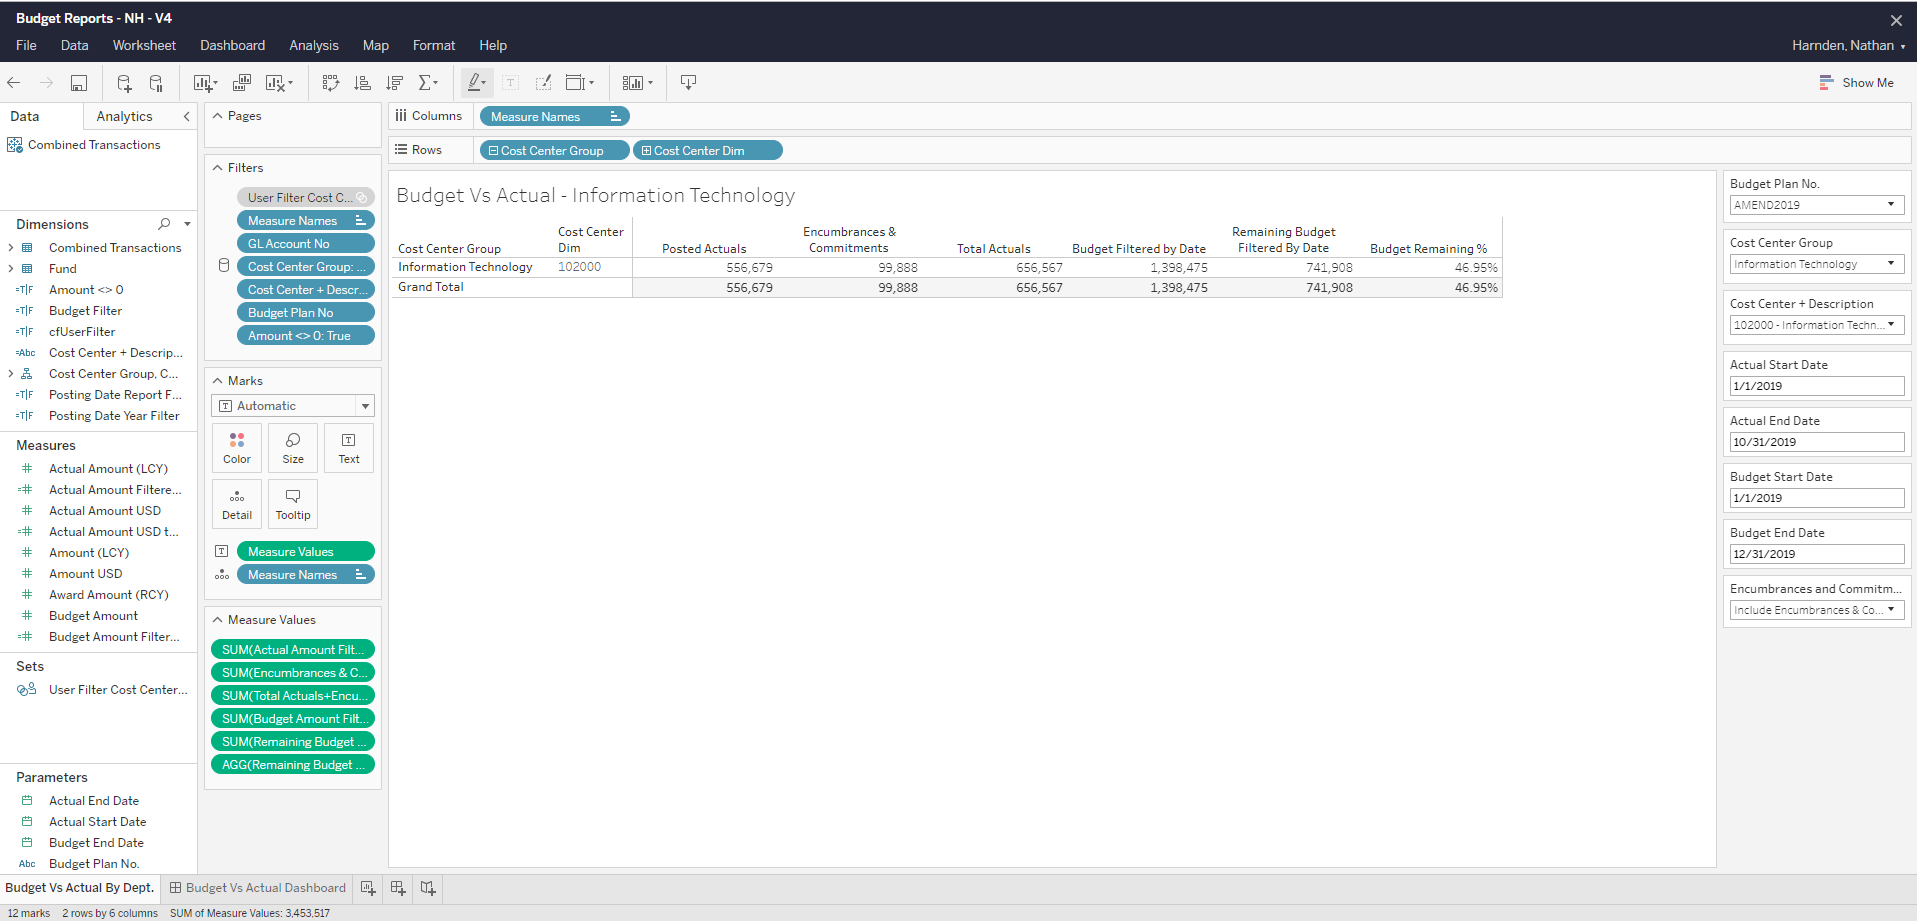Open the Analysis menu
The height and width of the screenshot is (921, 1917).
coord(313,45)
